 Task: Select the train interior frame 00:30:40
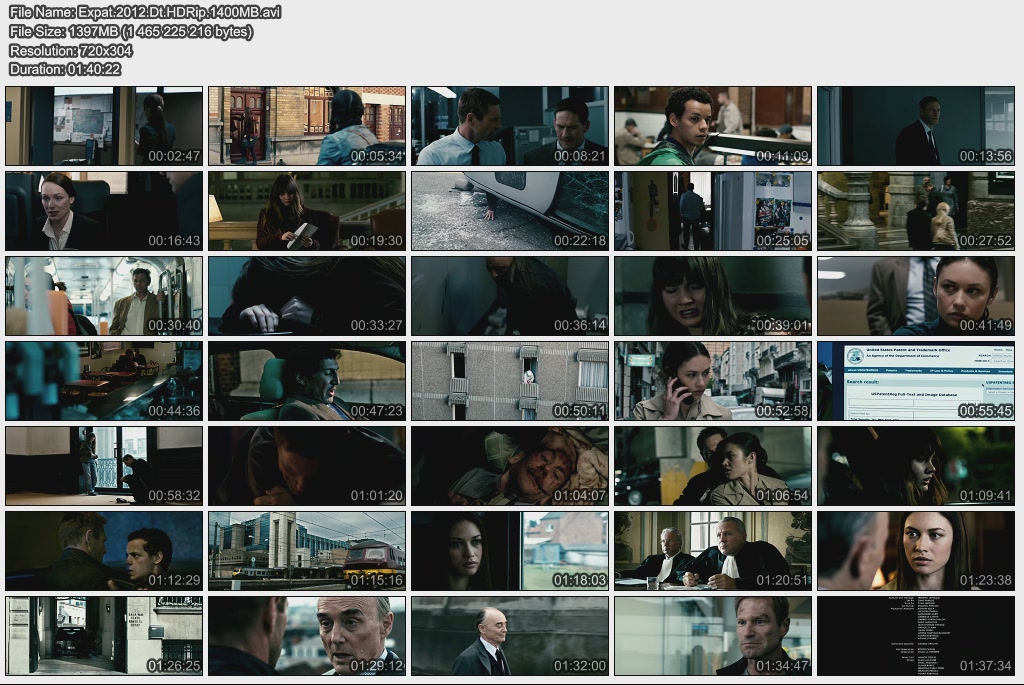pos(104,296)
